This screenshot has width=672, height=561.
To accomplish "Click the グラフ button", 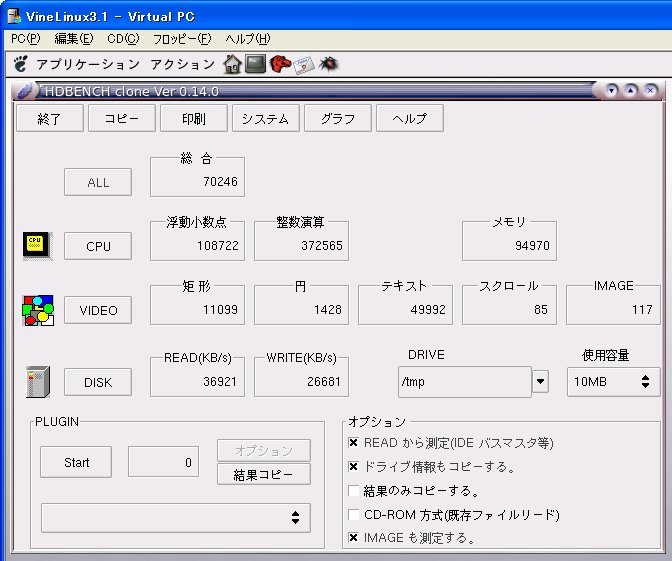I will [338, 118].
